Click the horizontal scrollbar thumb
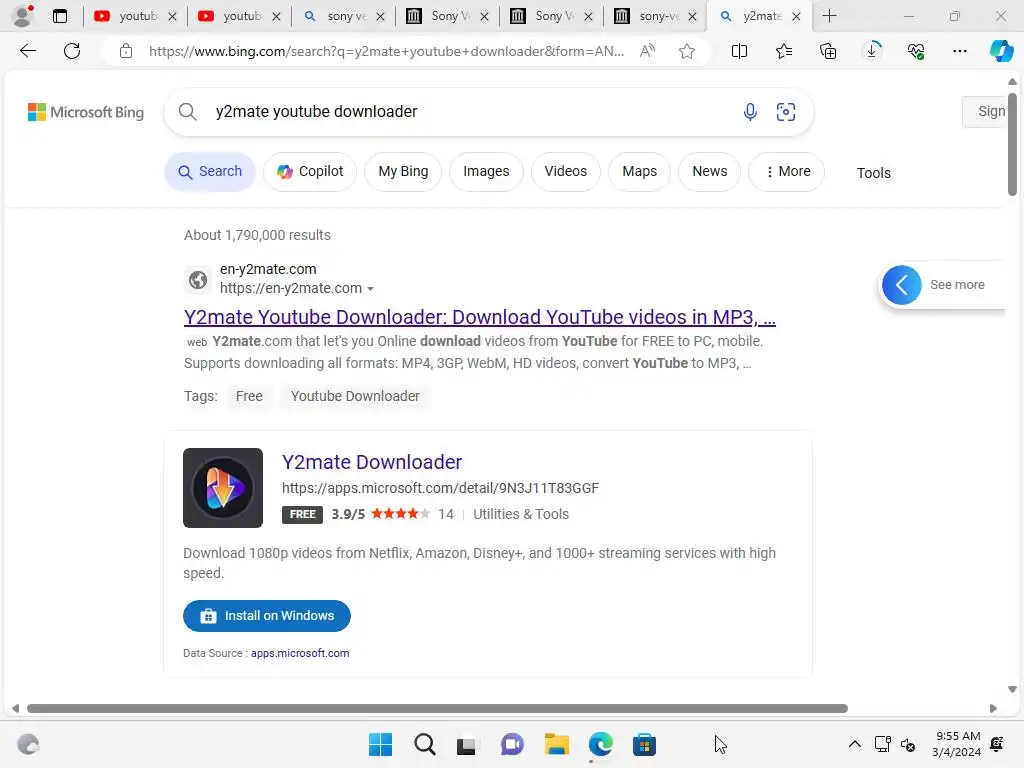 pyautogui.click(x=437, y=709)
